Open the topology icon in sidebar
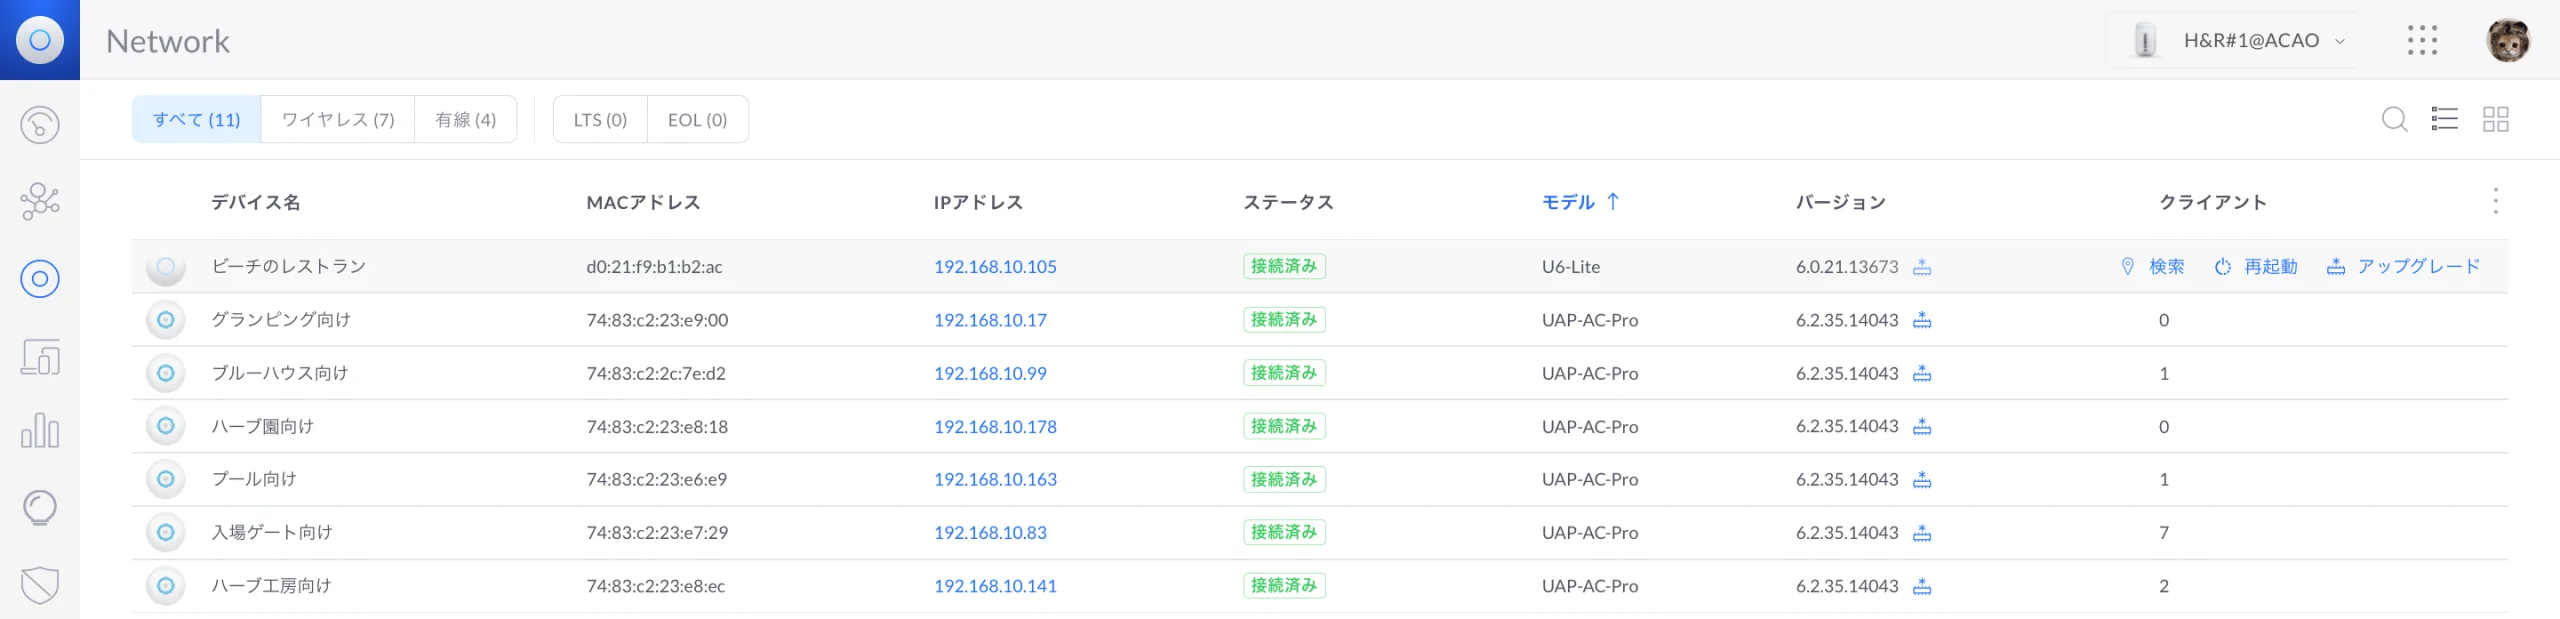This screenshot has width=2560, height=619. (x=40, y=201)
